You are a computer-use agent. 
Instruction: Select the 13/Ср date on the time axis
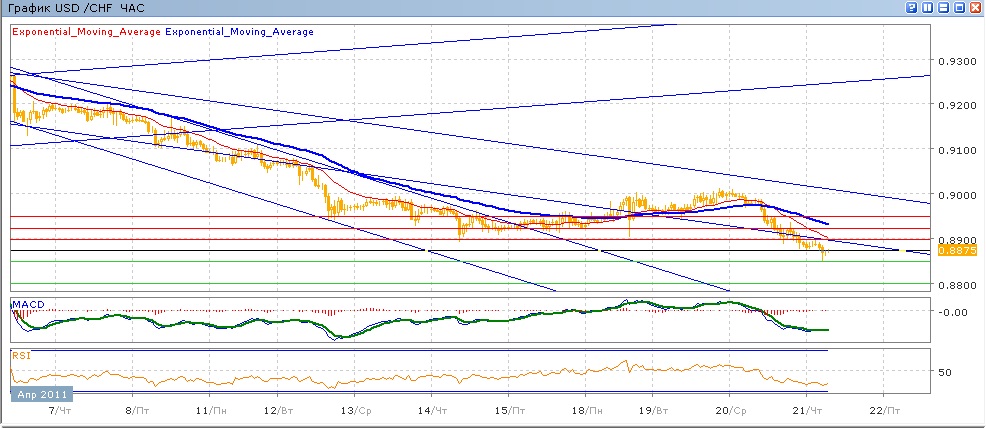(x=357, y=410)
